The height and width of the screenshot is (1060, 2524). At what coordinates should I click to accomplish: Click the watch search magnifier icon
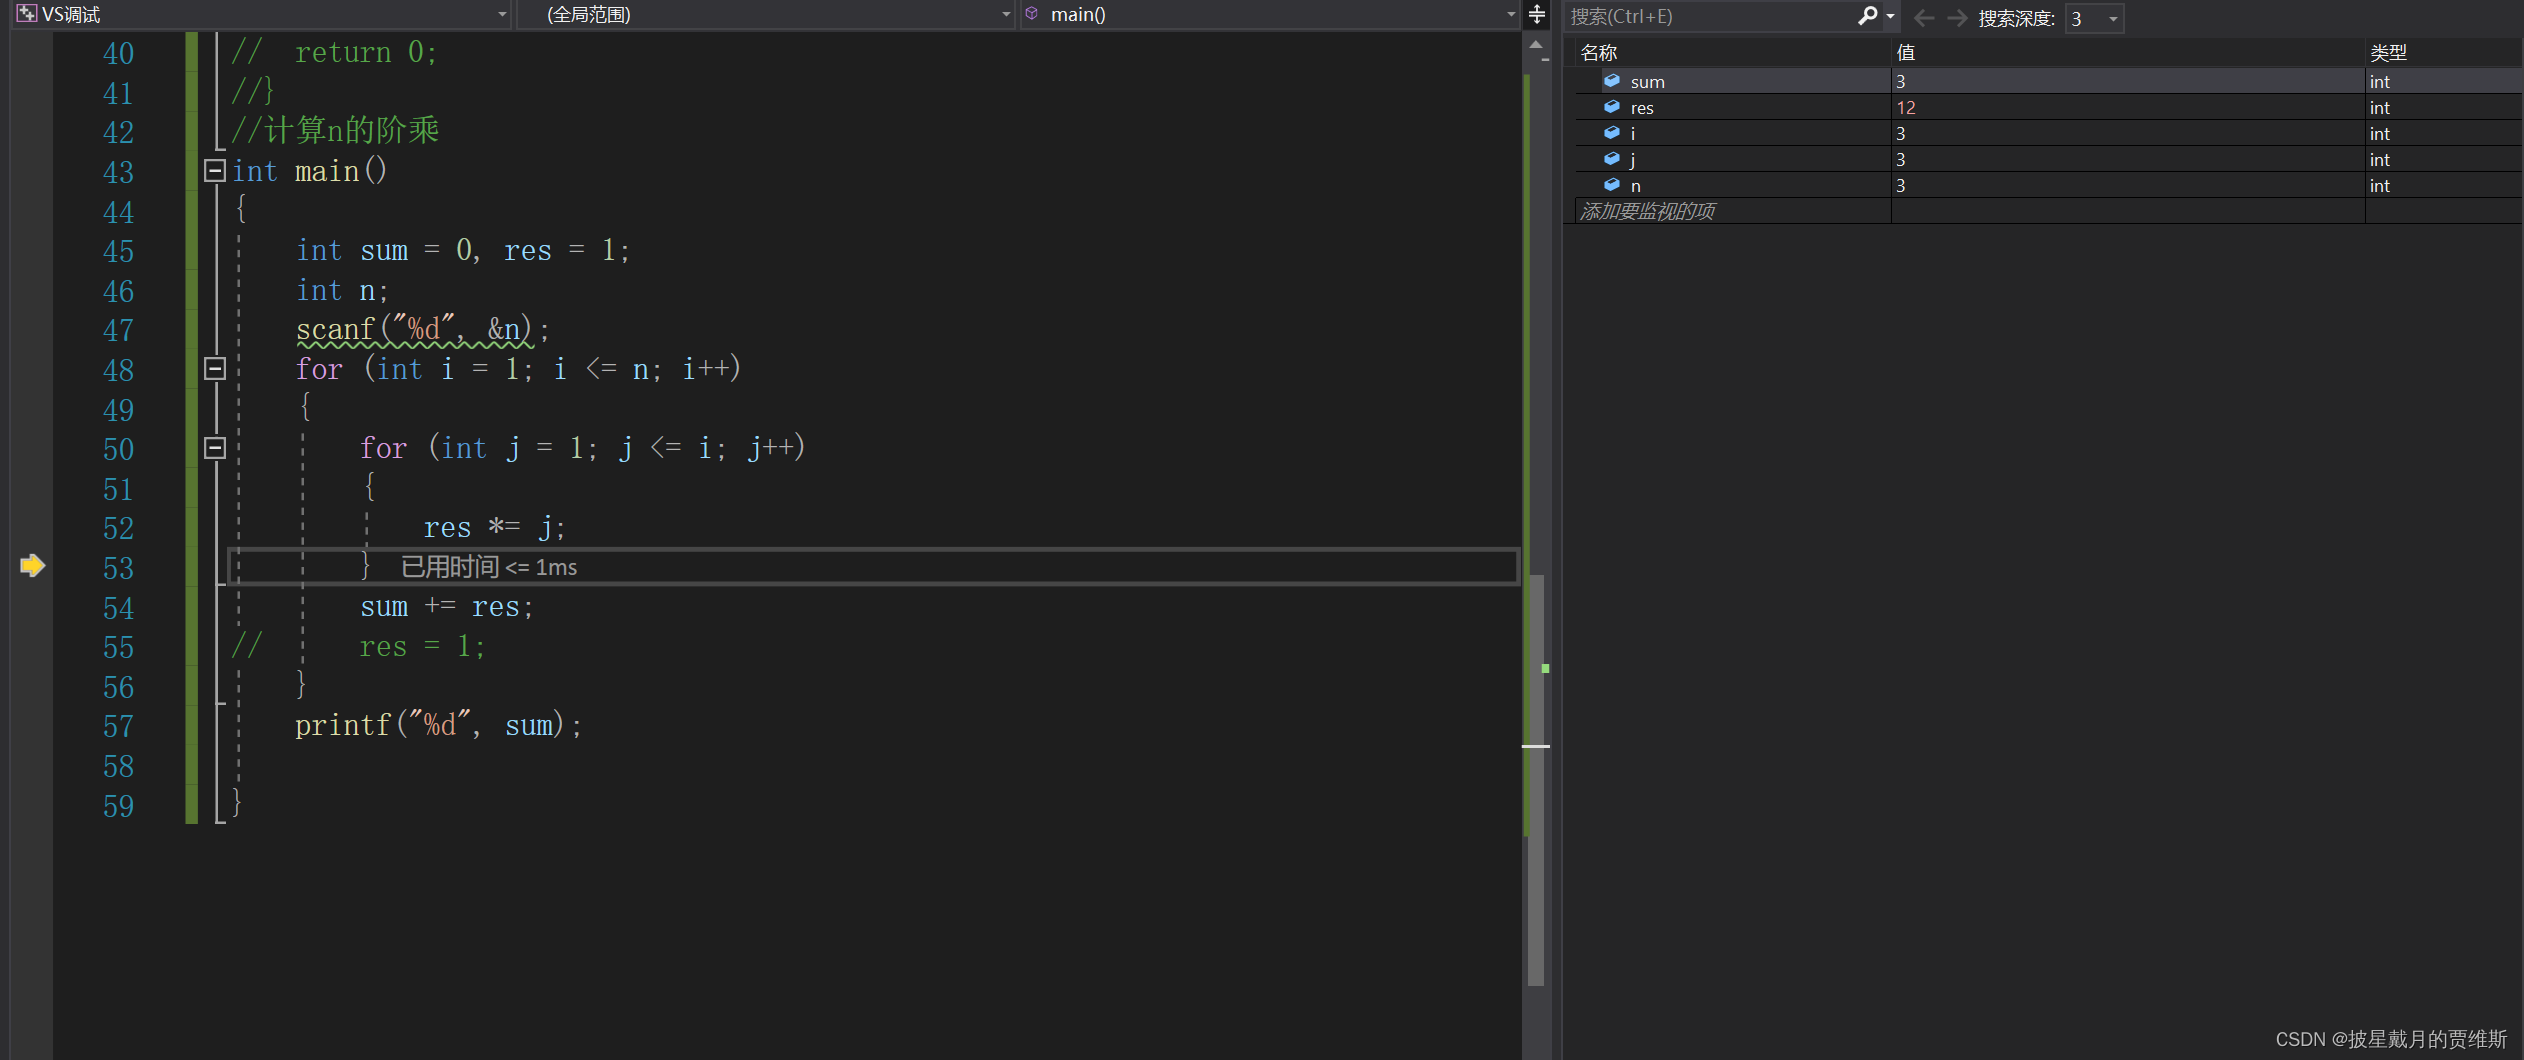pyautogui.click(x=1866, y=16)
